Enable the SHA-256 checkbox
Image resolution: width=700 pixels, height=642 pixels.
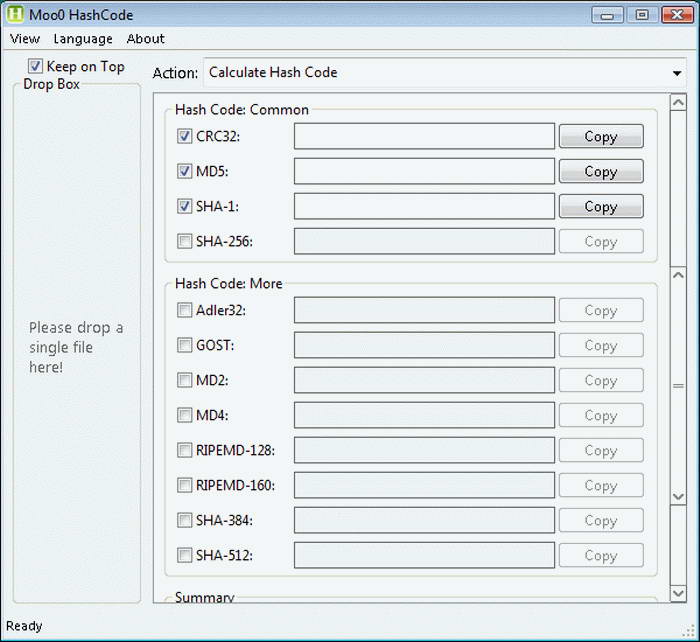click(x=184, y=241)
